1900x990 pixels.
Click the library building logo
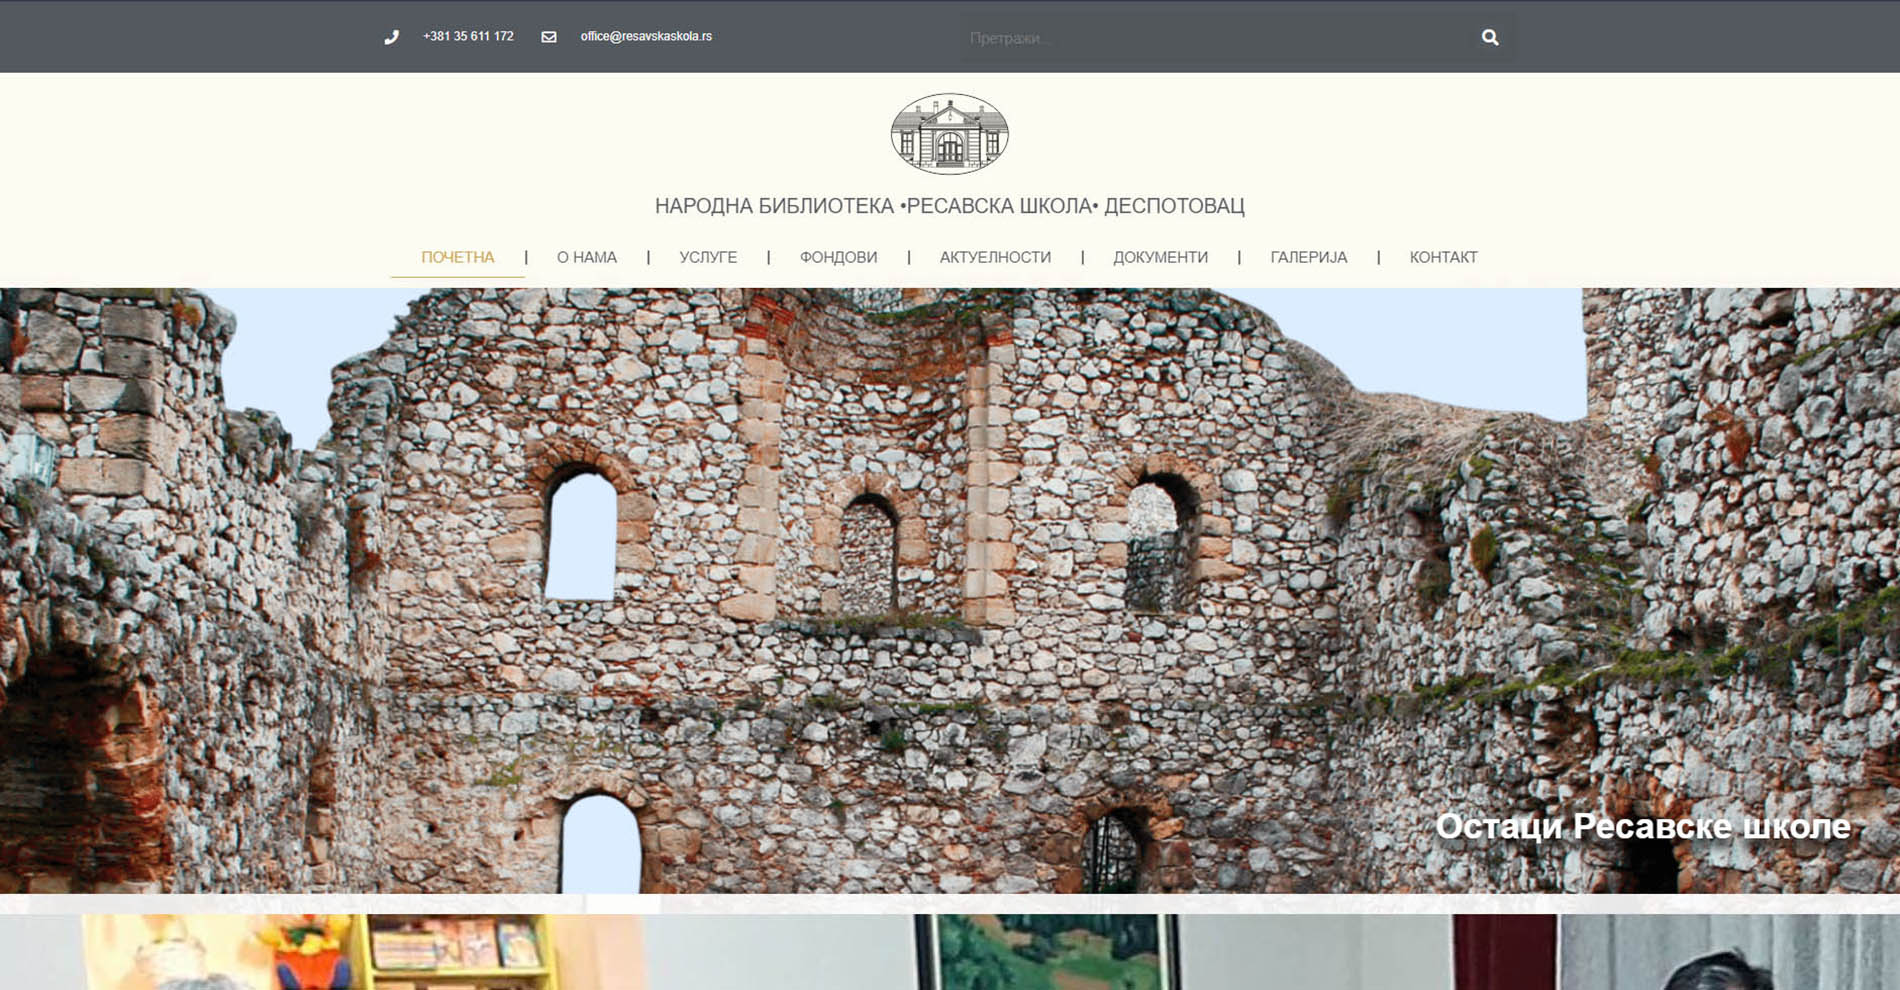point(949,134)
